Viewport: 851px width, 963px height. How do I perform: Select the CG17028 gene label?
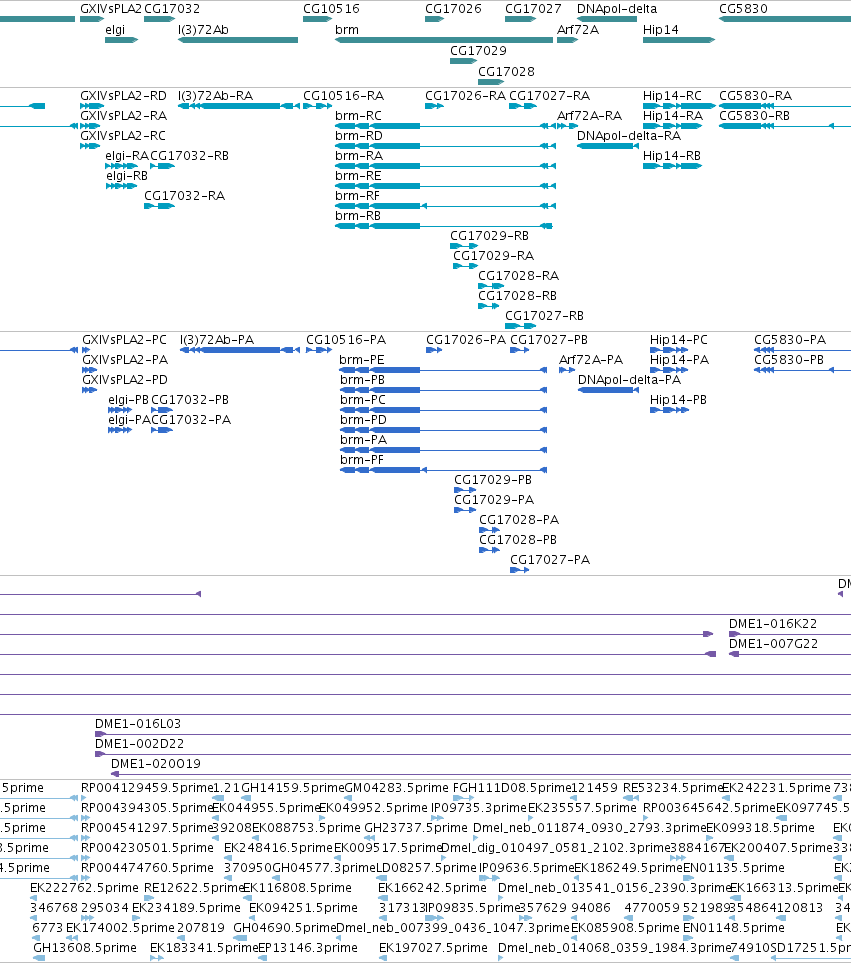tap(507, 71)
